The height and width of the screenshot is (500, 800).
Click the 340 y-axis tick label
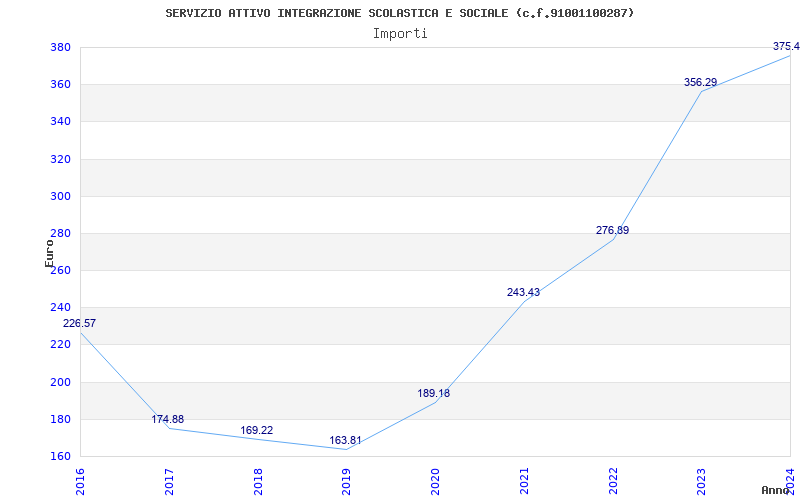point(60,121)
